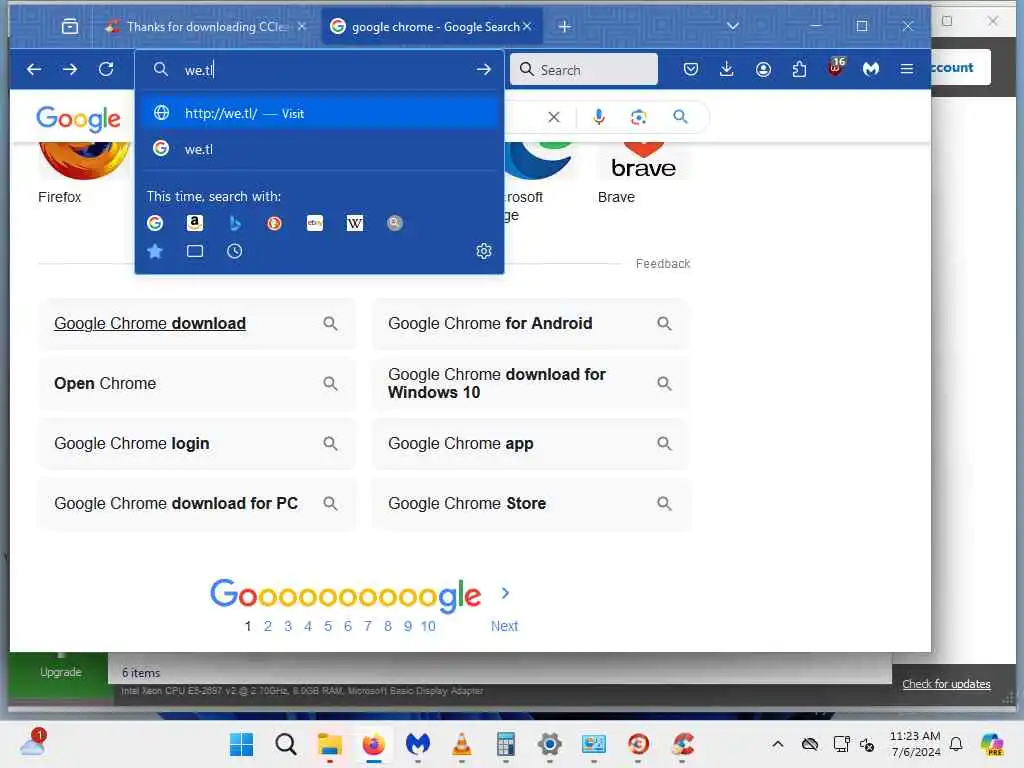Start Google voice search microphone
The width and height of the screenshot is (1024, 768).
[599, 117]
